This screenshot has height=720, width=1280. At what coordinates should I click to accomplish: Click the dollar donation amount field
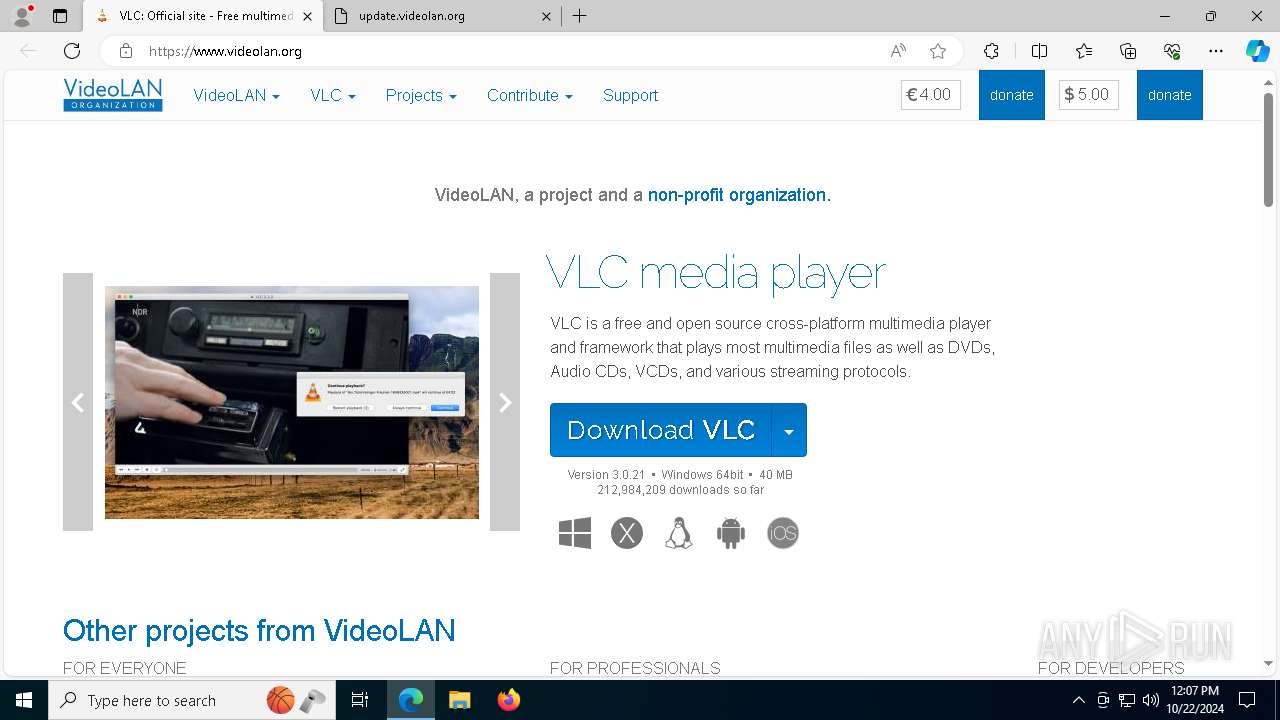pyautogui.click(x=1089, y=95)
